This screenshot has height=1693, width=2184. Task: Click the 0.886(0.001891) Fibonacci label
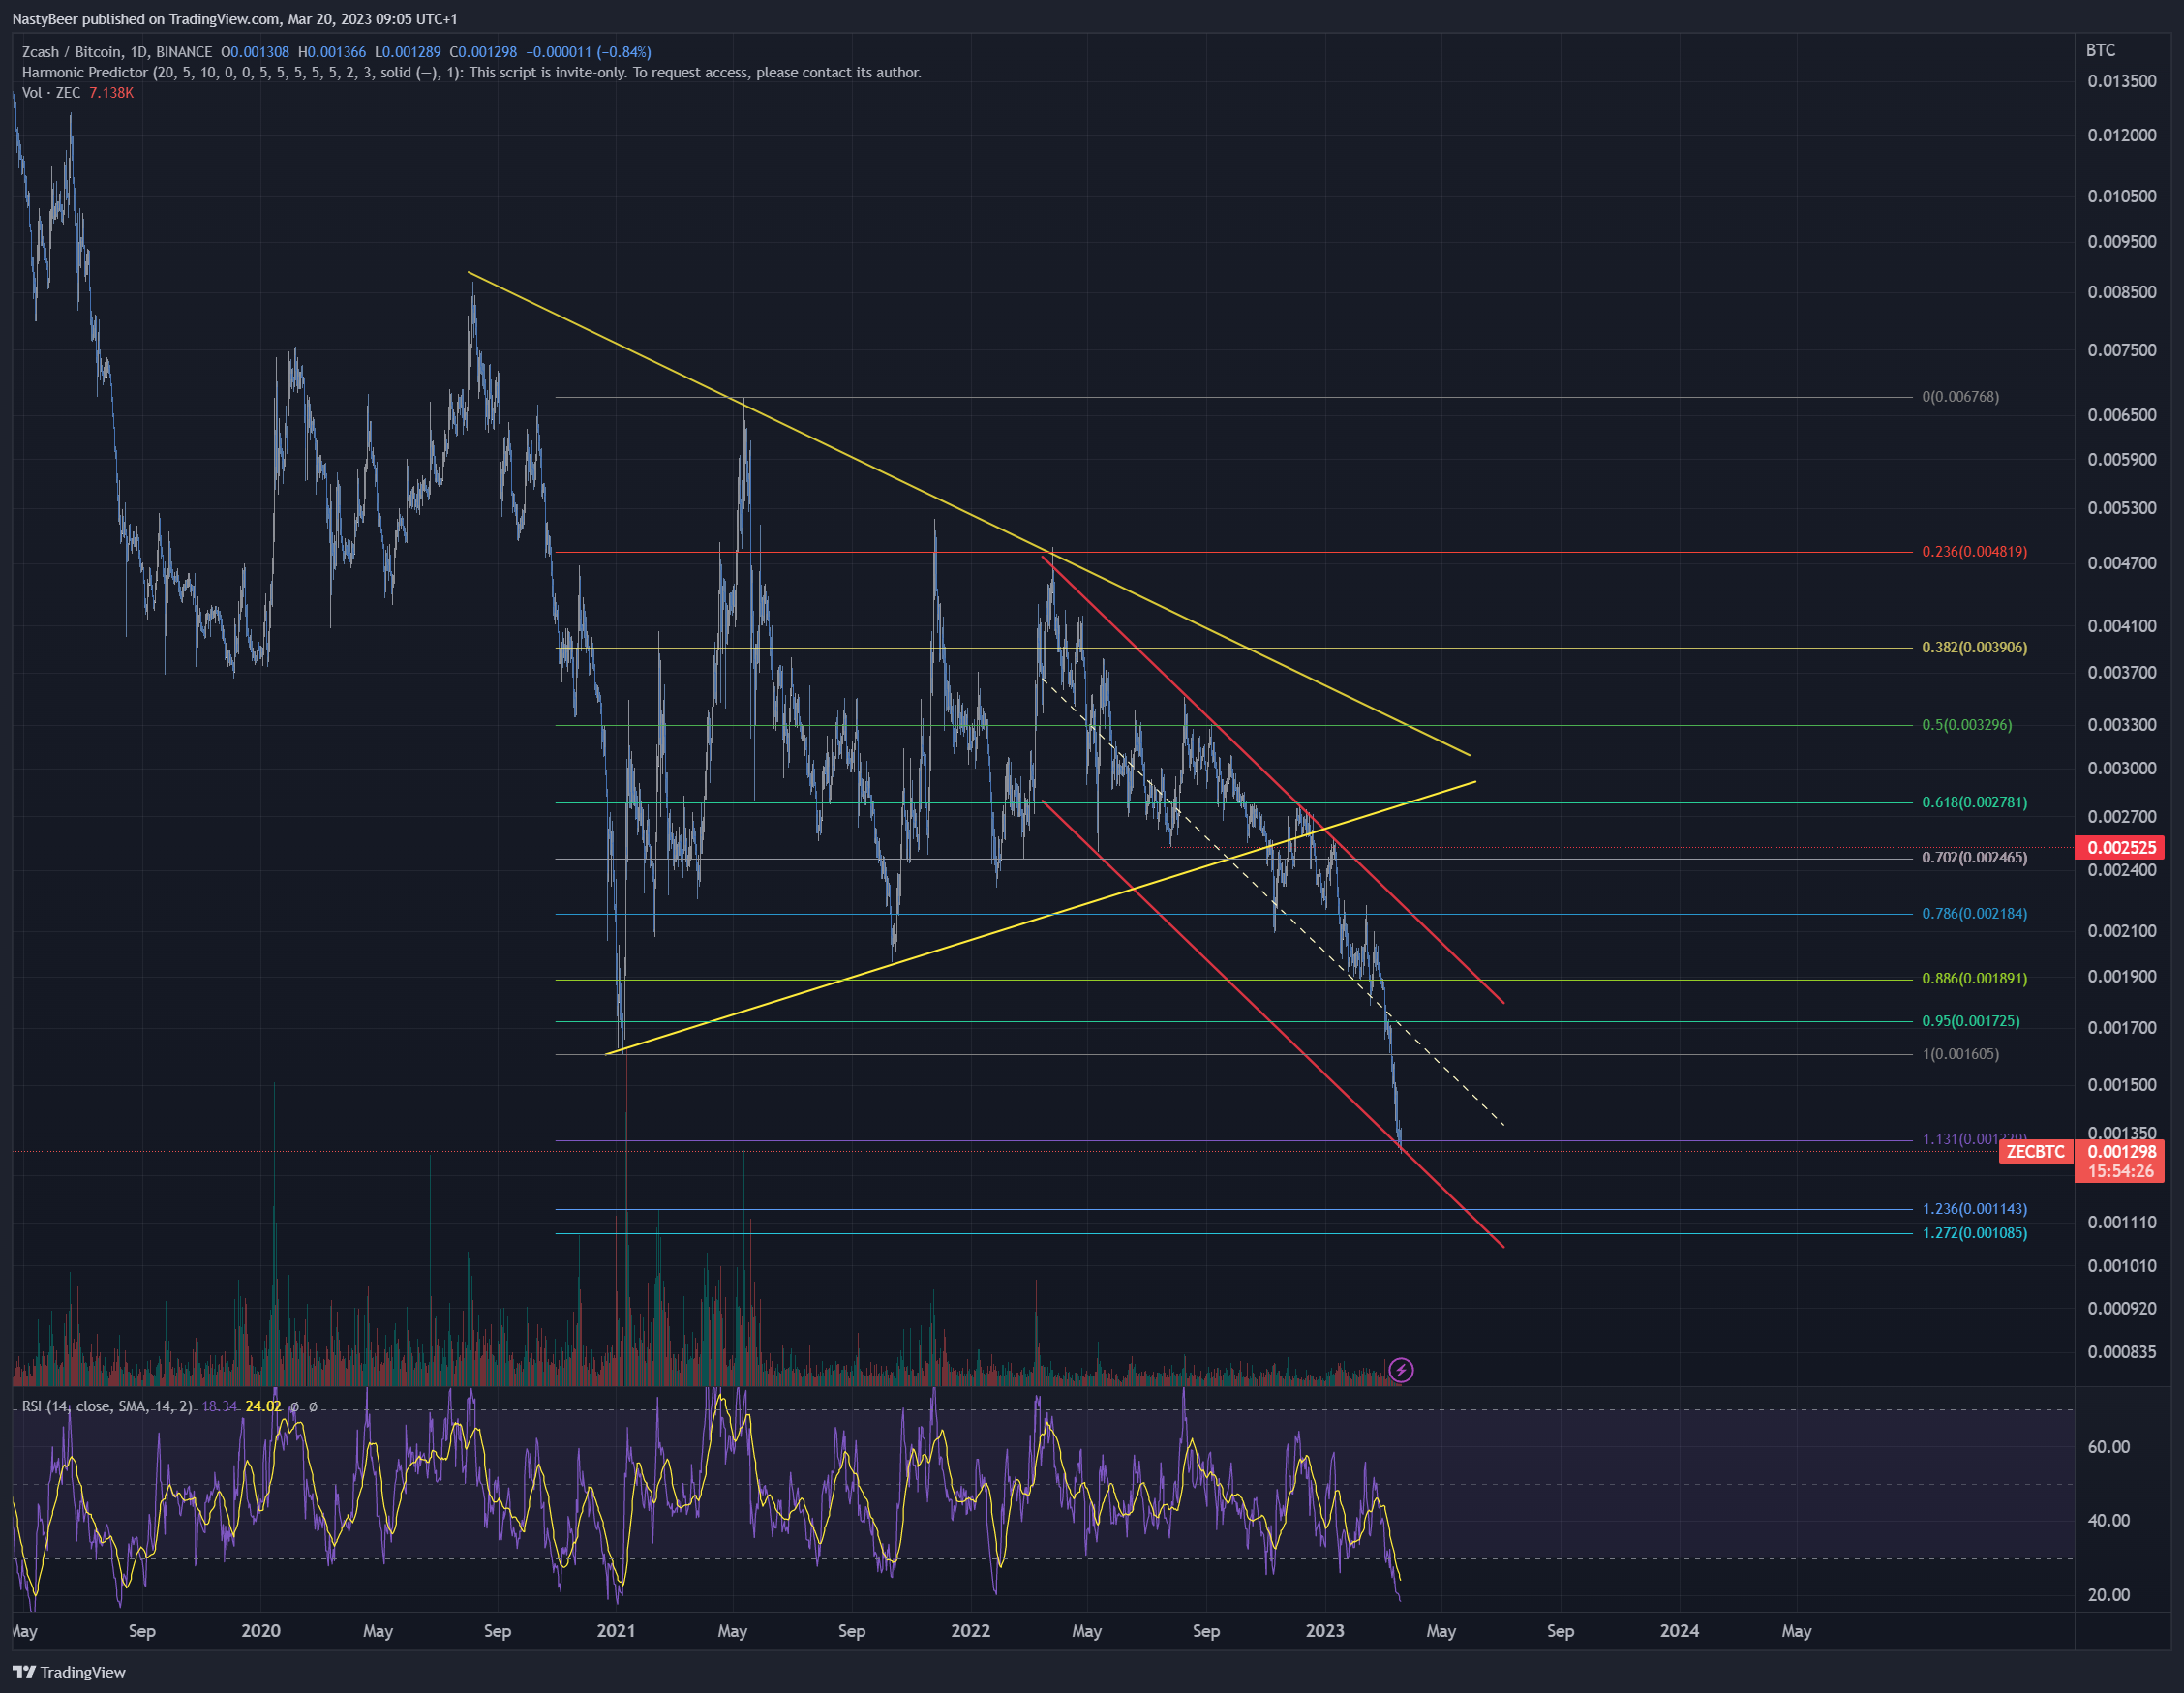tap(1975, 979)
